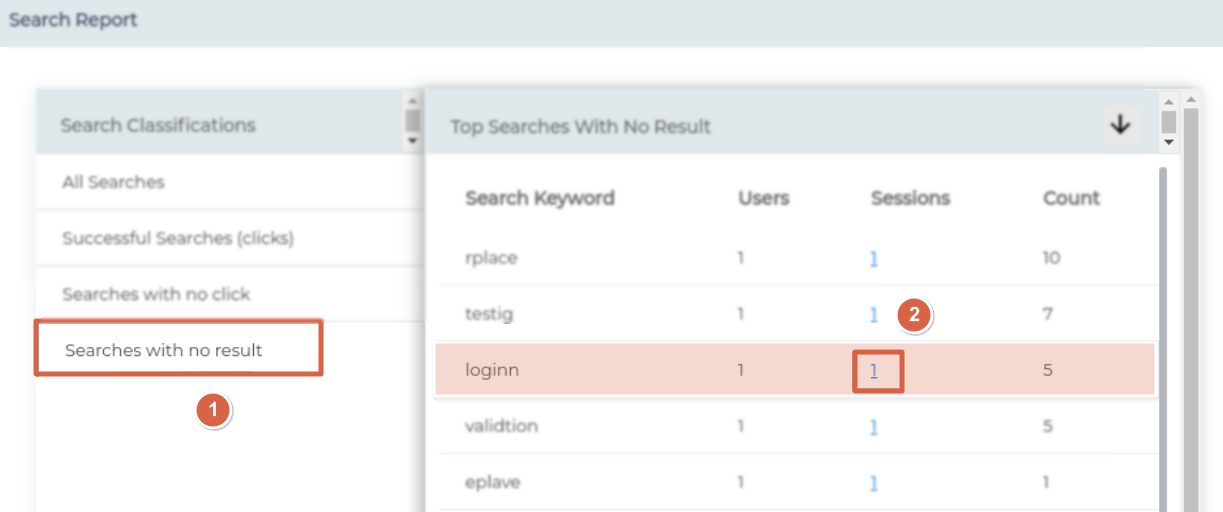Screen dimensions: 1223x512
Task: Choose Searches with no click
Action: coord(156,294)
